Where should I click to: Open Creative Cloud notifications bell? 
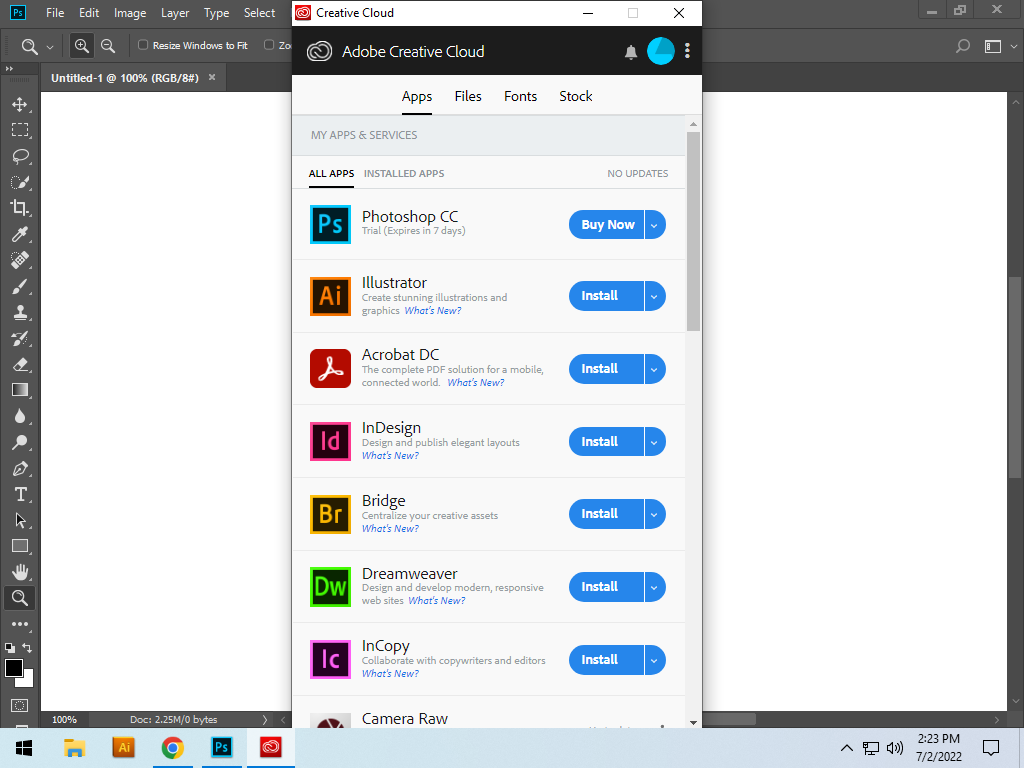click(631, 51)
